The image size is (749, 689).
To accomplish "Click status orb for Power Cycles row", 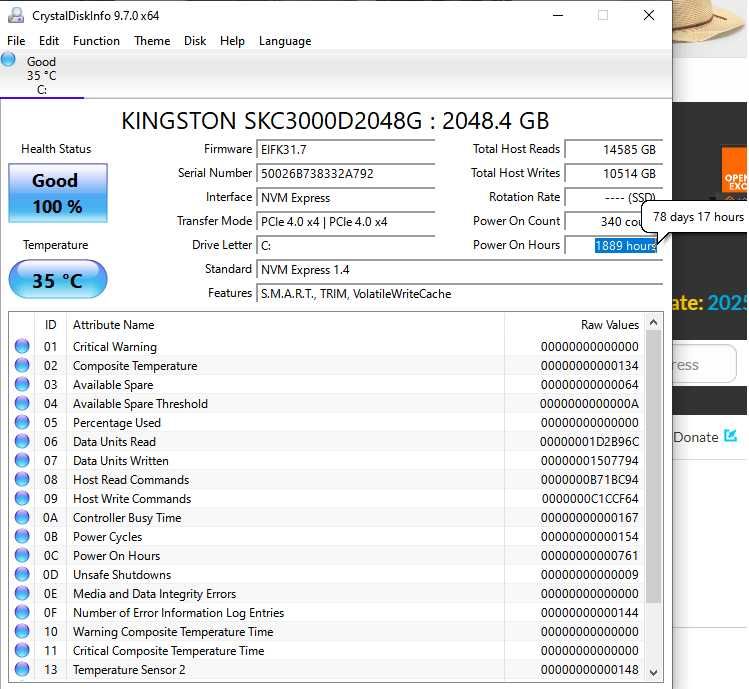I will click(22, 537).
